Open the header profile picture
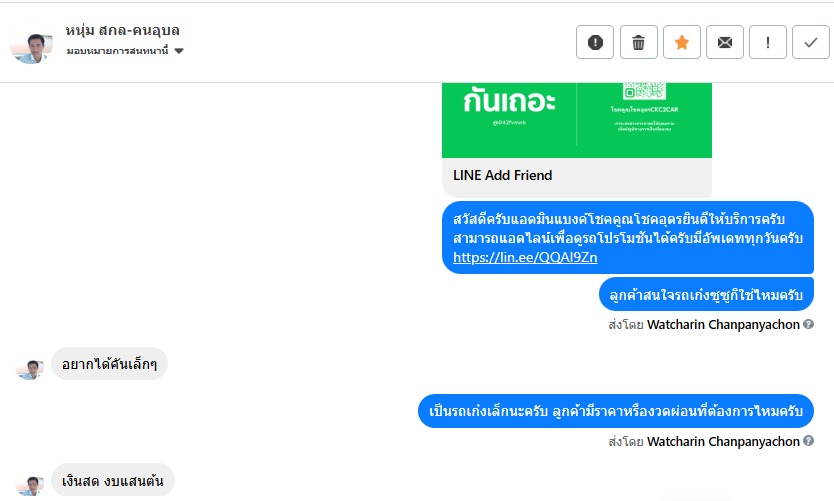 point(31,47)
